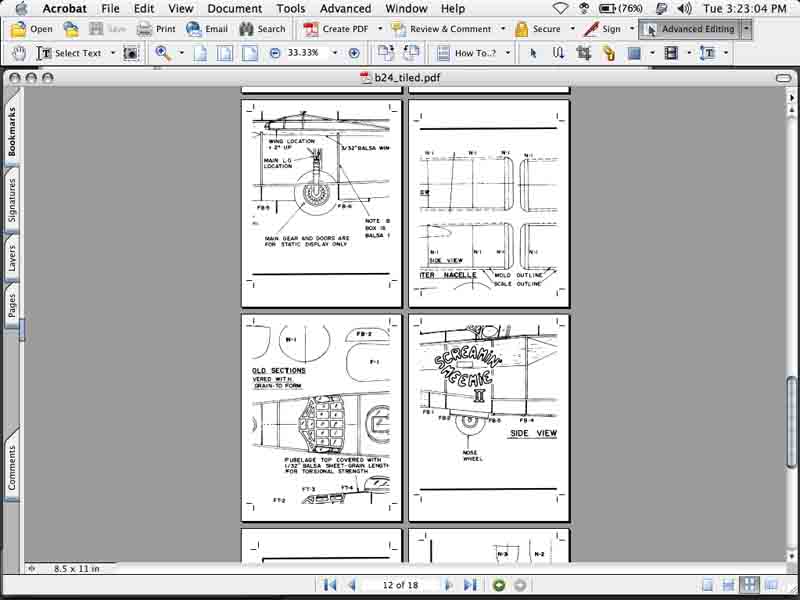The height and width of the screenshot is (600, 800).
Task: Expand the Select Text tool dropdown
Action: pos(113,53)
